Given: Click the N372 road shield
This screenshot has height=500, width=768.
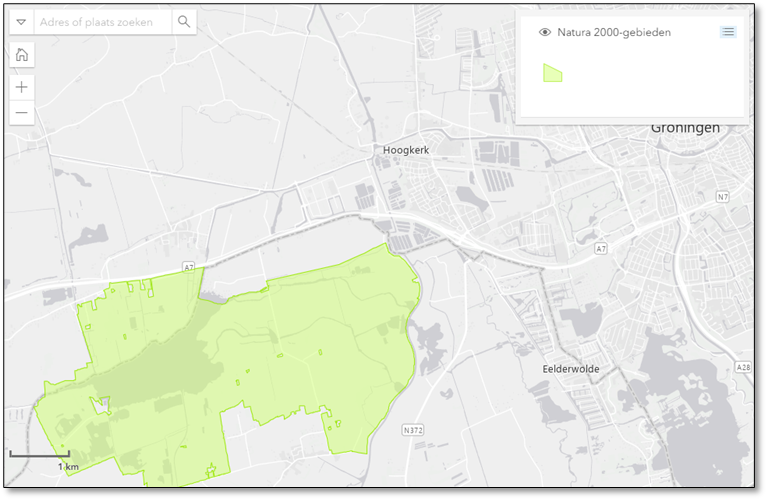Looking at the screenshot, I should 413,430.
